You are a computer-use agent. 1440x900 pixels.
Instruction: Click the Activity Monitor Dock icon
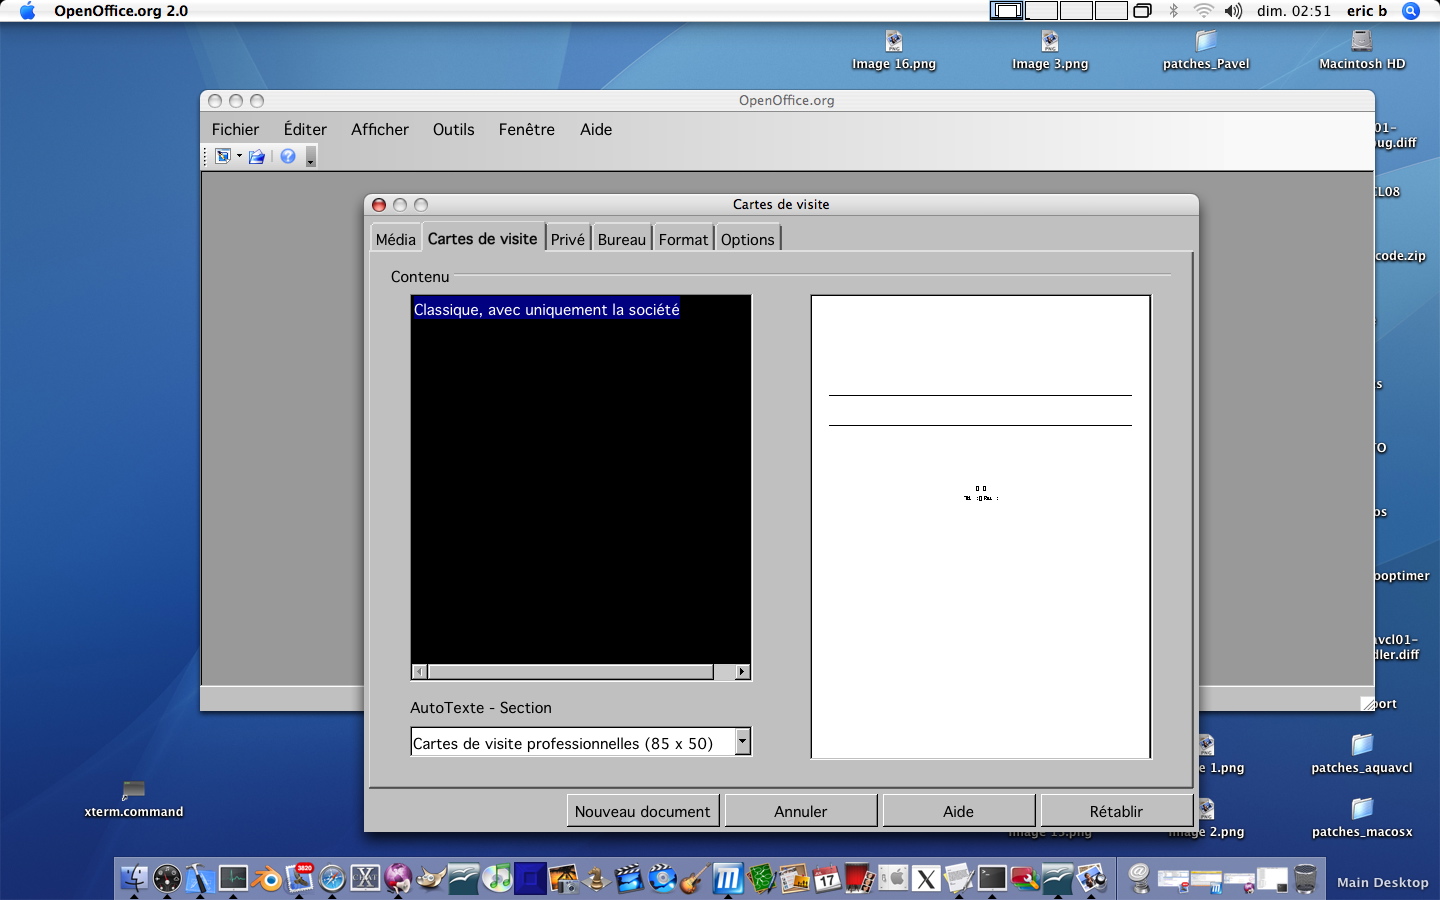point(233,878)
